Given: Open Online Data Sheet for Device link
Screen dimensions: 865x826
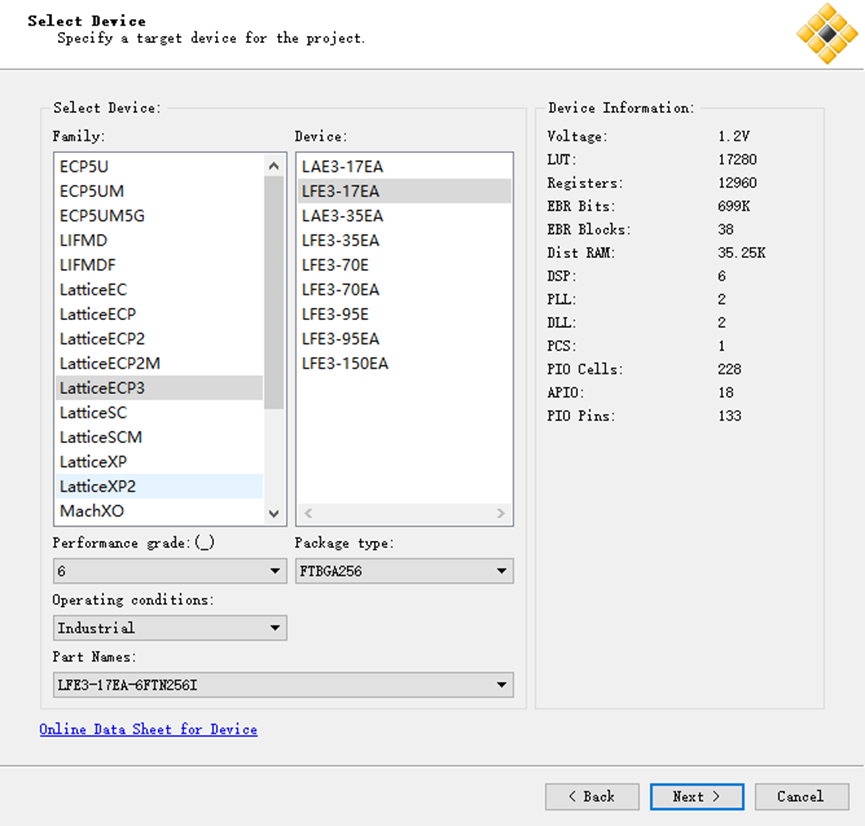Looking at the screenshot, I should tap(148, 729).
